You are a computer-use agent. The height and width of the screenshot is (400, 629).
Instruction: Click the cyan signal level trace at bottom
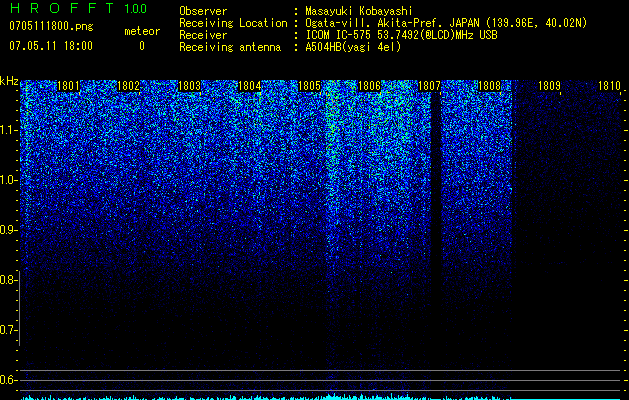[321, 397]
